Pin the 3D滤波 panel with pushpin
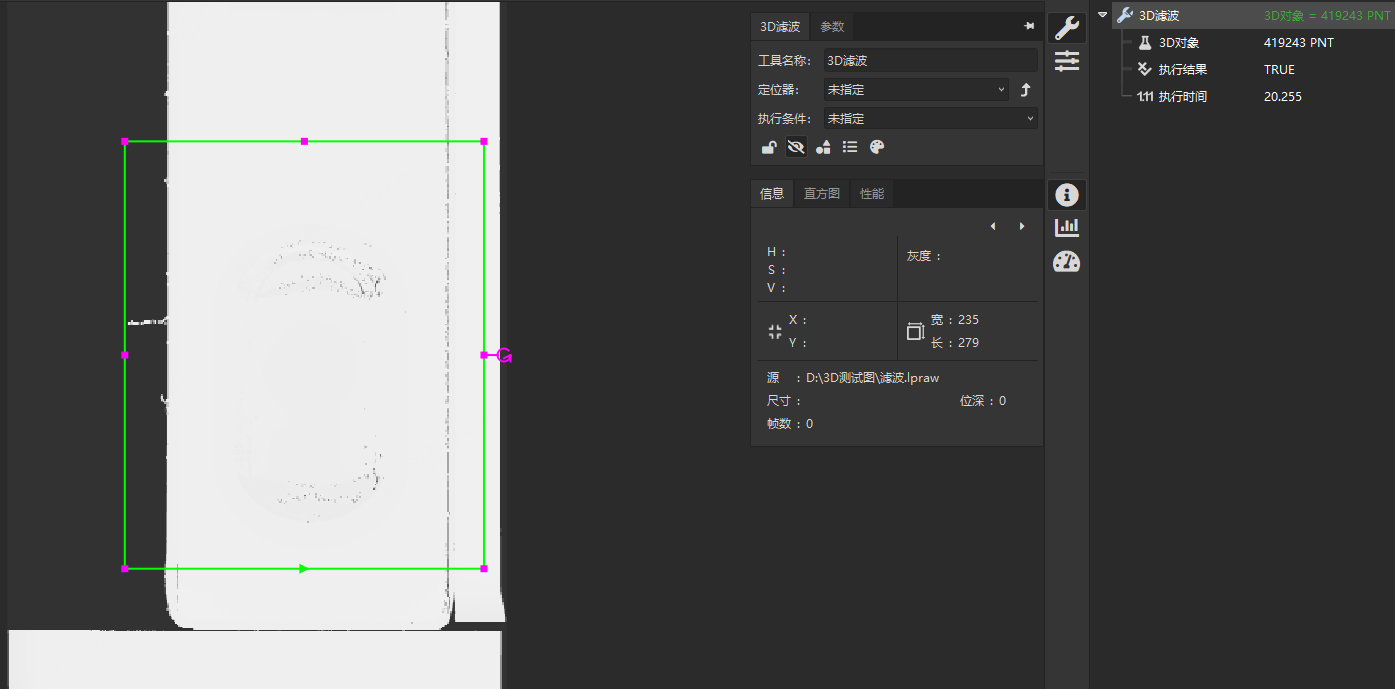This screenshot has width=1395, height=689. click(1029, 26)
